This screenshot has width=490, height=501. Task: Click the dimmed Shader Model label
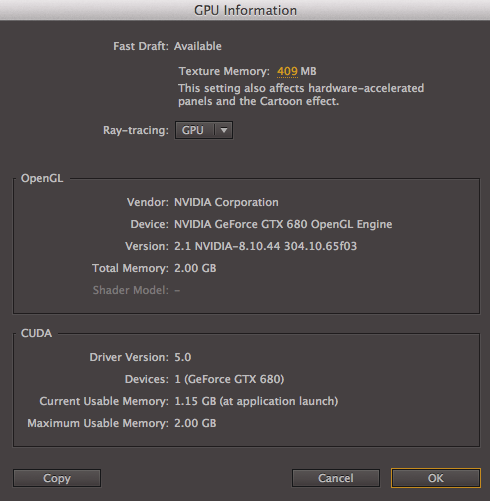(131, 290)
